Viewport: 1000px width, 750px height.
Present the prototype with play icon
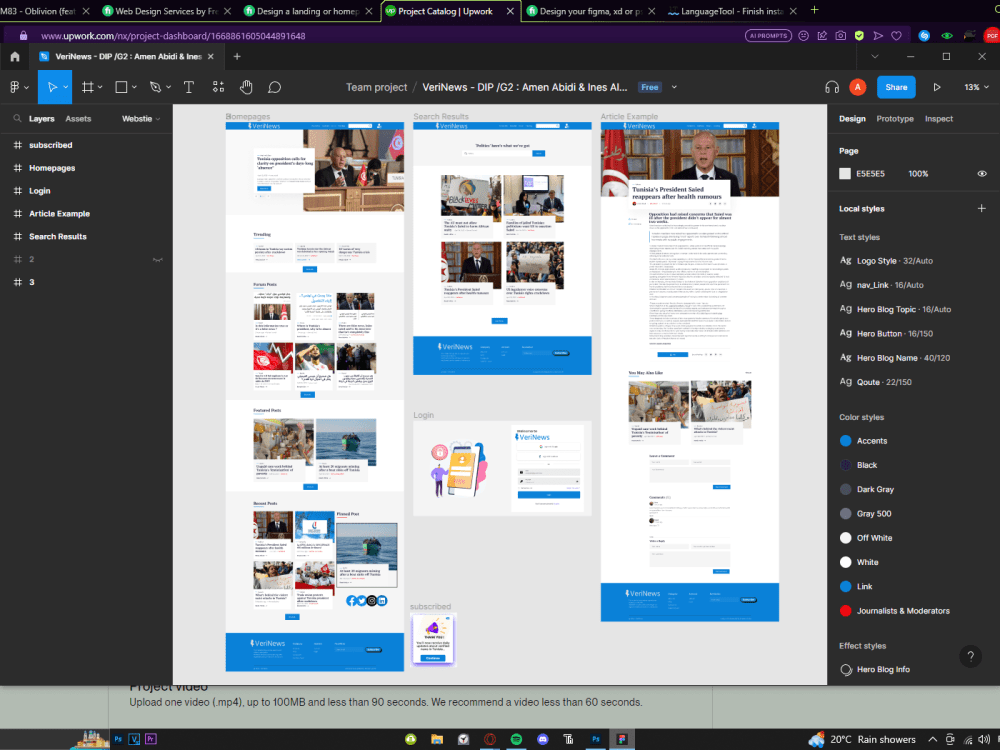pyautogui.click(x=937, y=87)
